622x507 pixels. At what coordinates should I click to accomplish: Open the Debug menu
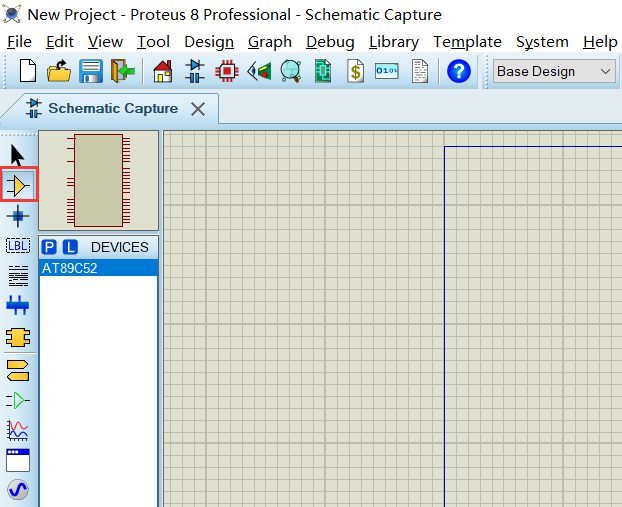click(x=330, y=42)
